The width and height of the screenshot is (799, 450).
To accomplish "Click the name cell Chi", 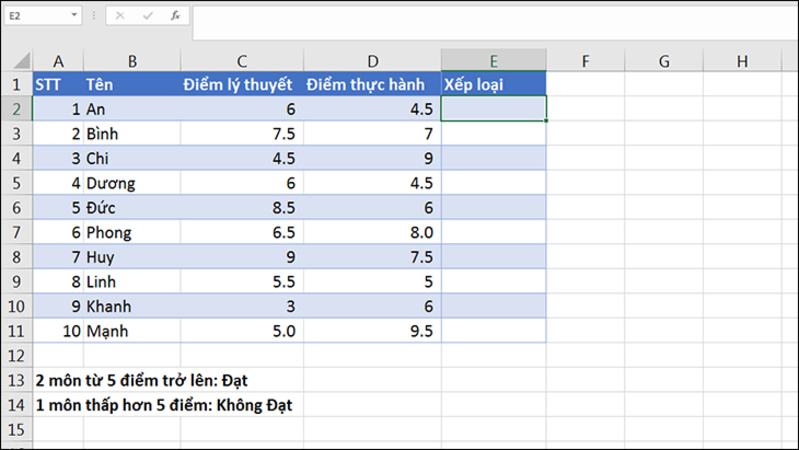I will [132, 158].
